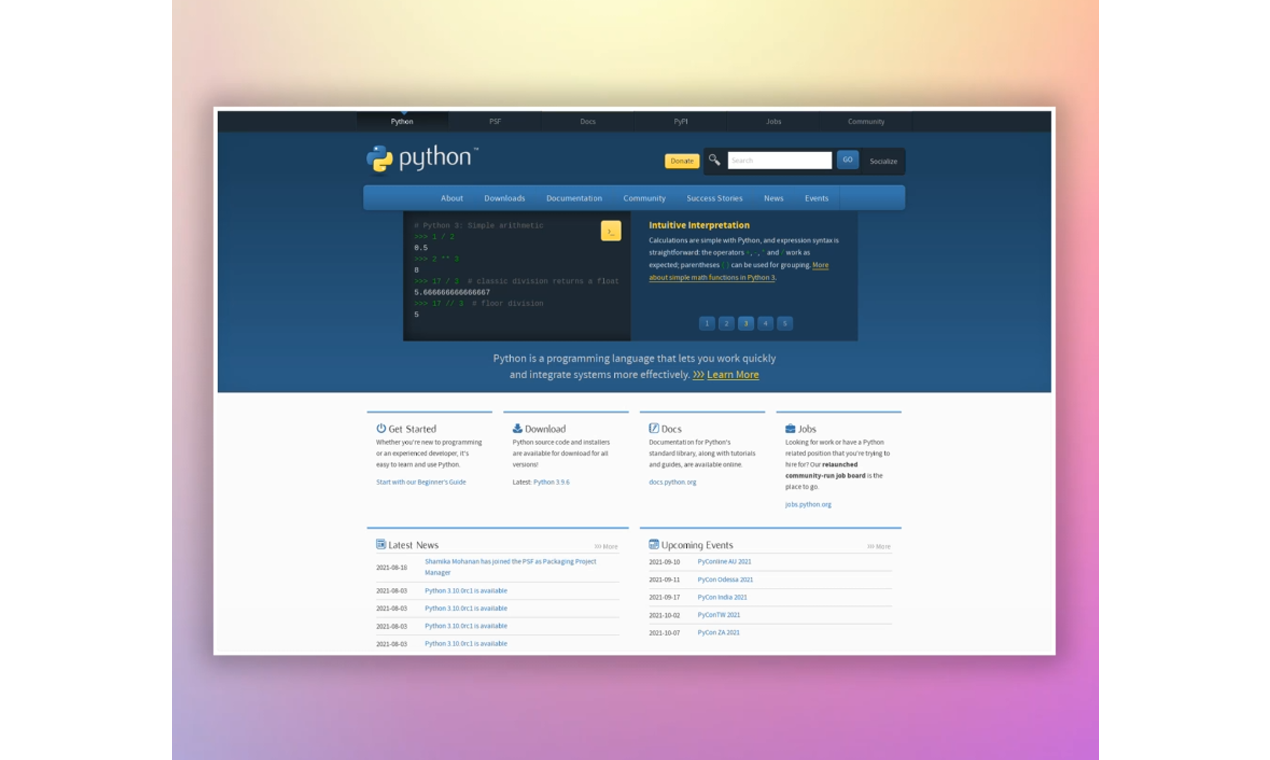This screenshot has height=760, width=1270.
Task: Click the yellow Donate button
Action: [682, 161]
